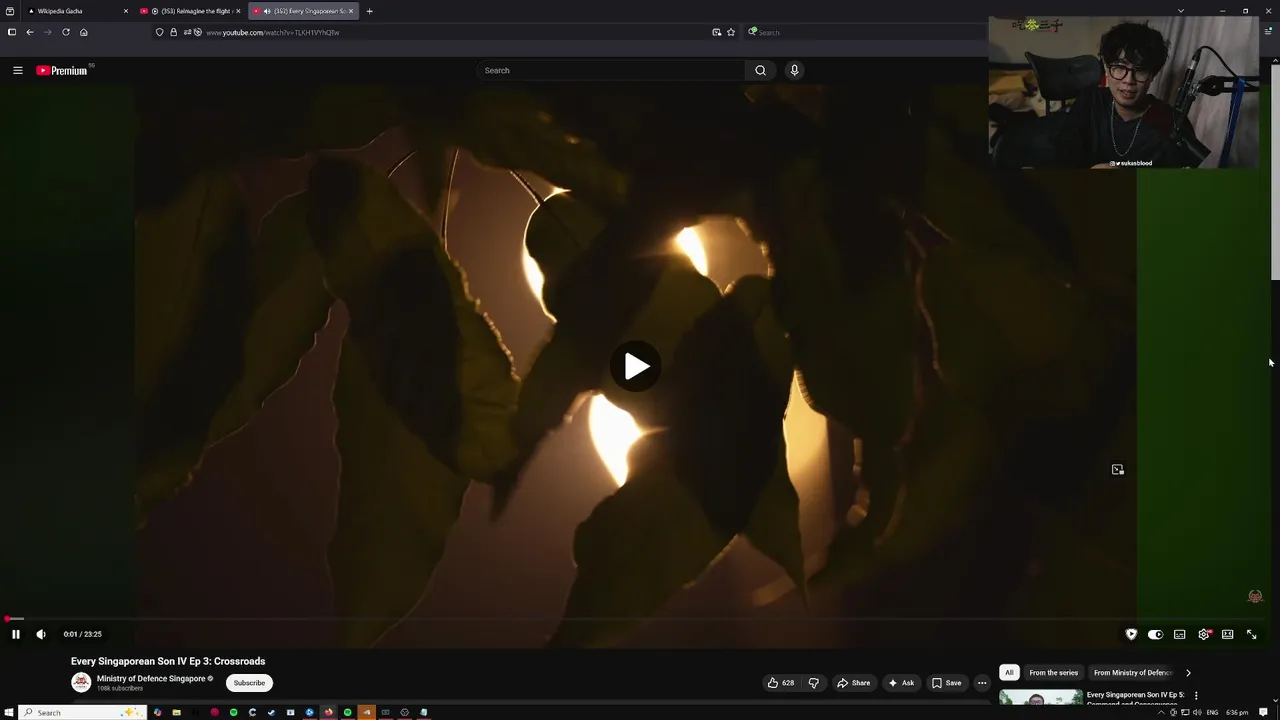The image size is (1280, 720).
Task: Enter full screen from the player
Action: pyautogui.click(x=1251, y=634)
